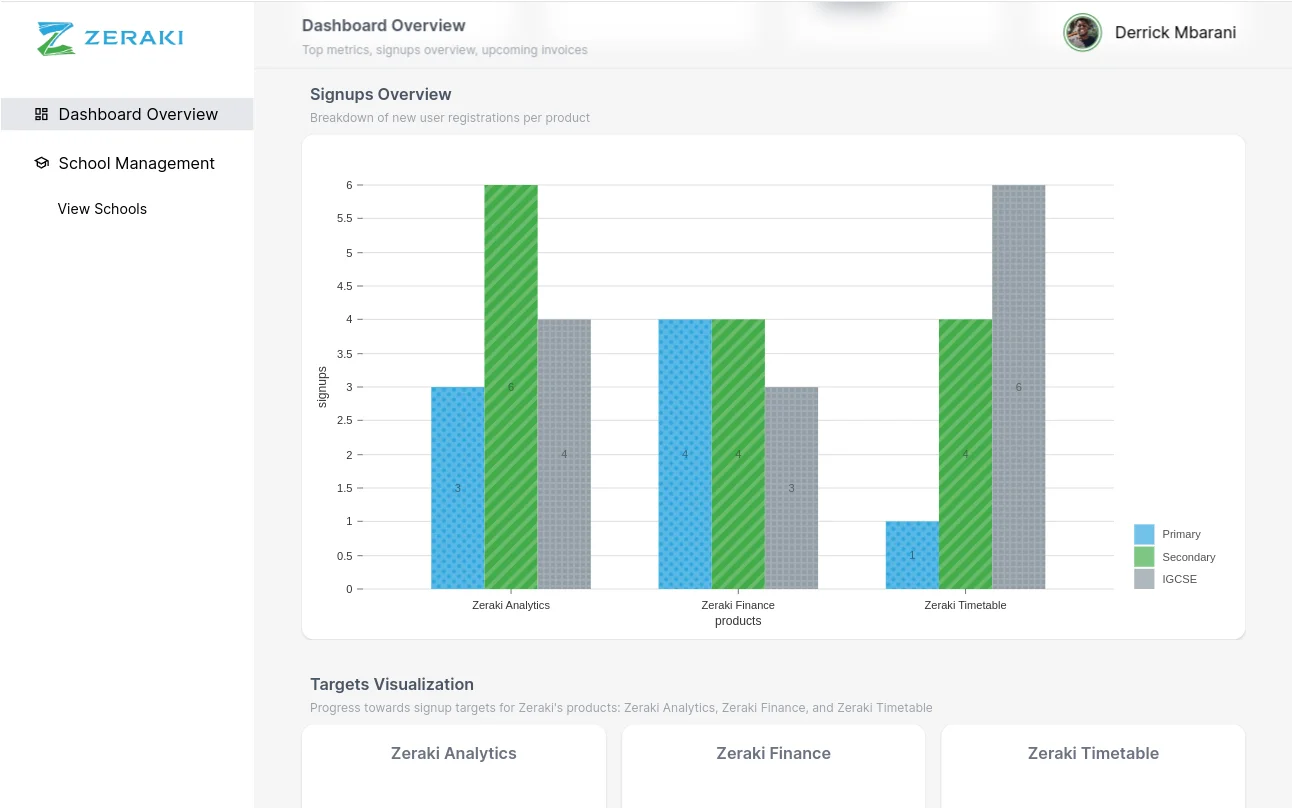Open the View Schools sidebar link
1292x808 pixels.
tap(102, 209)
